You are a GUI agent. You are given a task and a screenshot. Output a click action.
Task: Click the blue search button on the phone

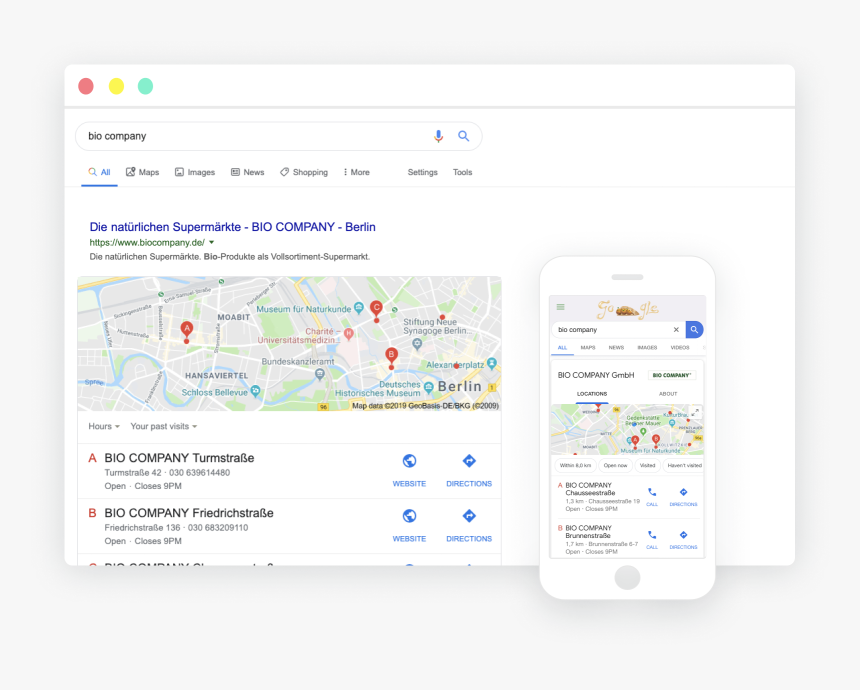tap(694, 330)
